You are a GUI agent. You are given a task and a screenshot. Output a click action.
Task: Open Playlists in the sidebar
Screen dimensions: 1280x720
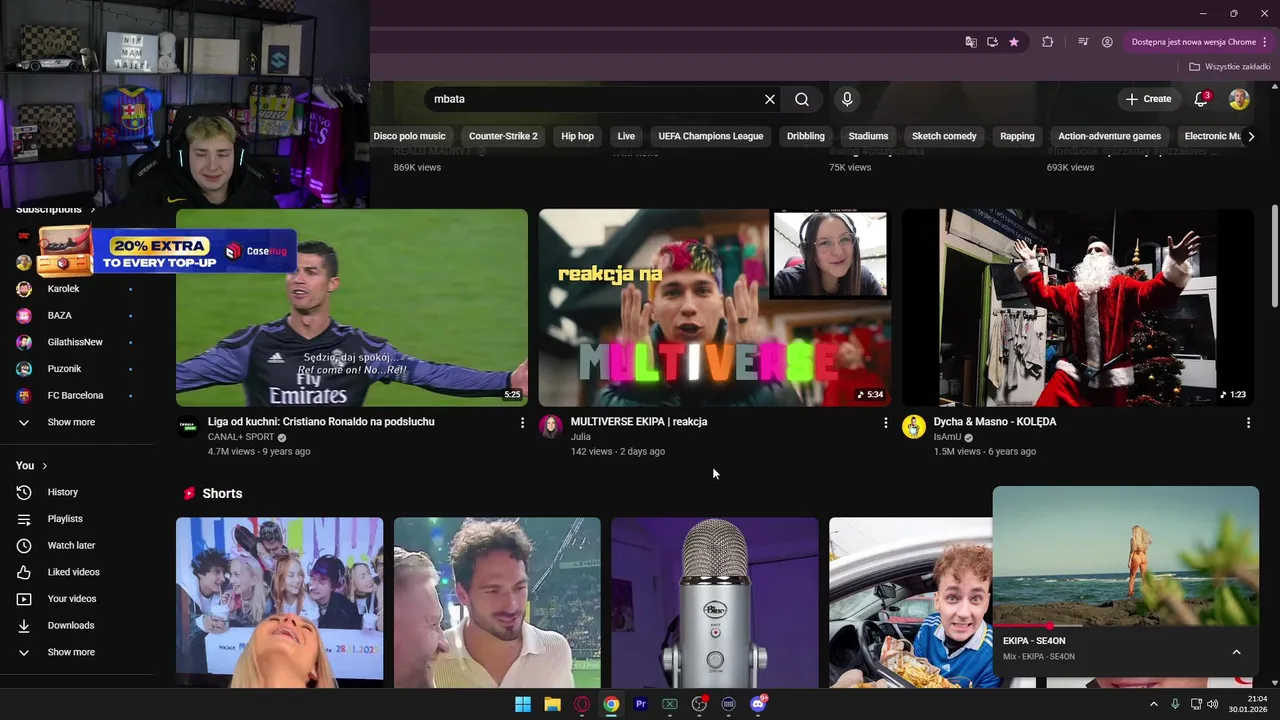pyautogui.click(x=65, y=519)
